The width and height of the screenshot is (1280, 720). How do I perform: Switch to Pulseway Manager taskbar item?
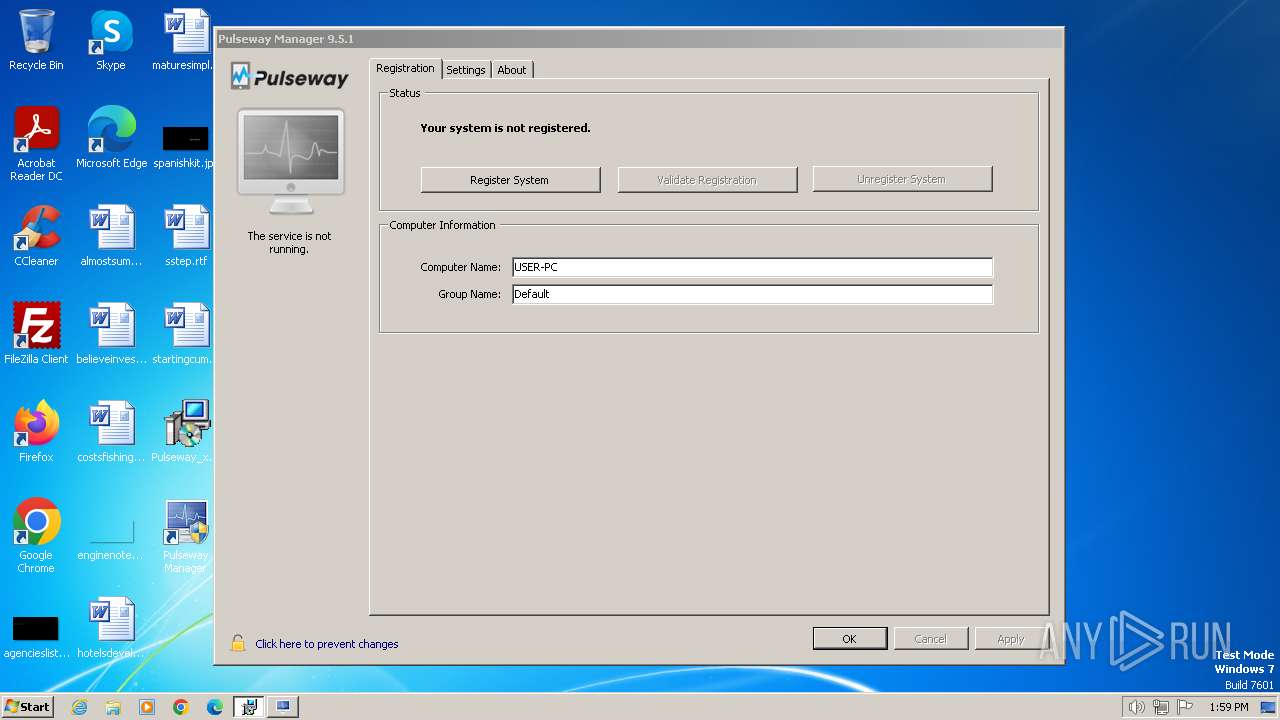(283, 707)
